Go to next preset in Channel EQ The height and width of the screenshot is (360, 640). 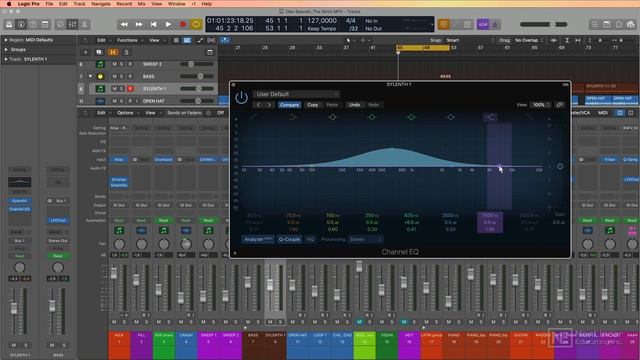click(x=269, y=105)
